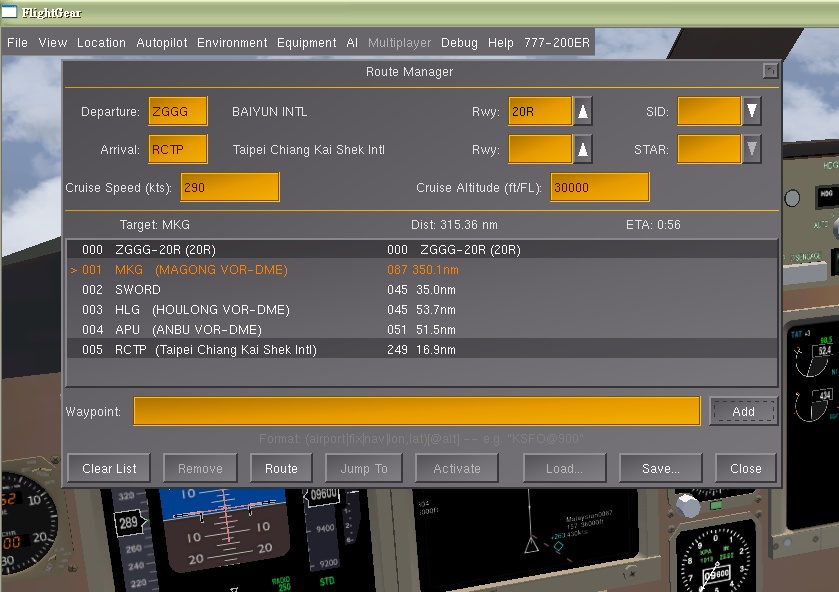This screenshot has width=839, height=592.
Task: Expand the arrival runway arrow selector
Action: [583, 149]
